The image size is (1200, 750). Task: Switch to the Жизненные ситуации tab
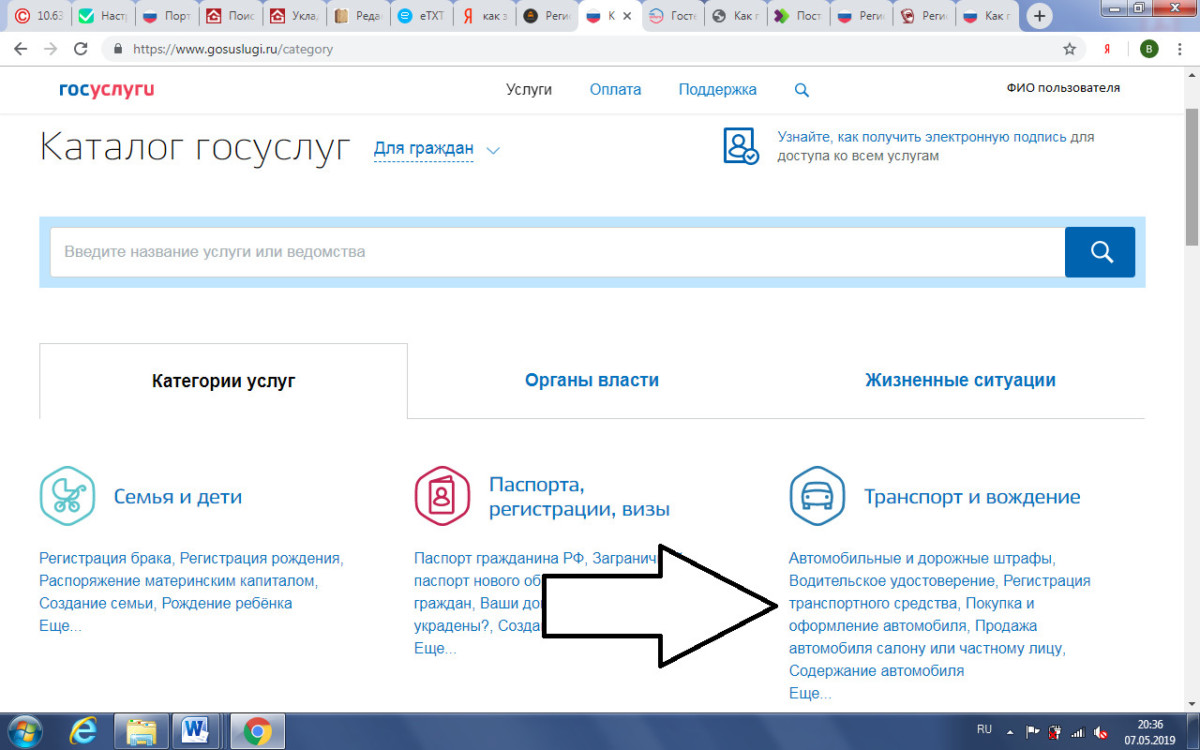959,380
